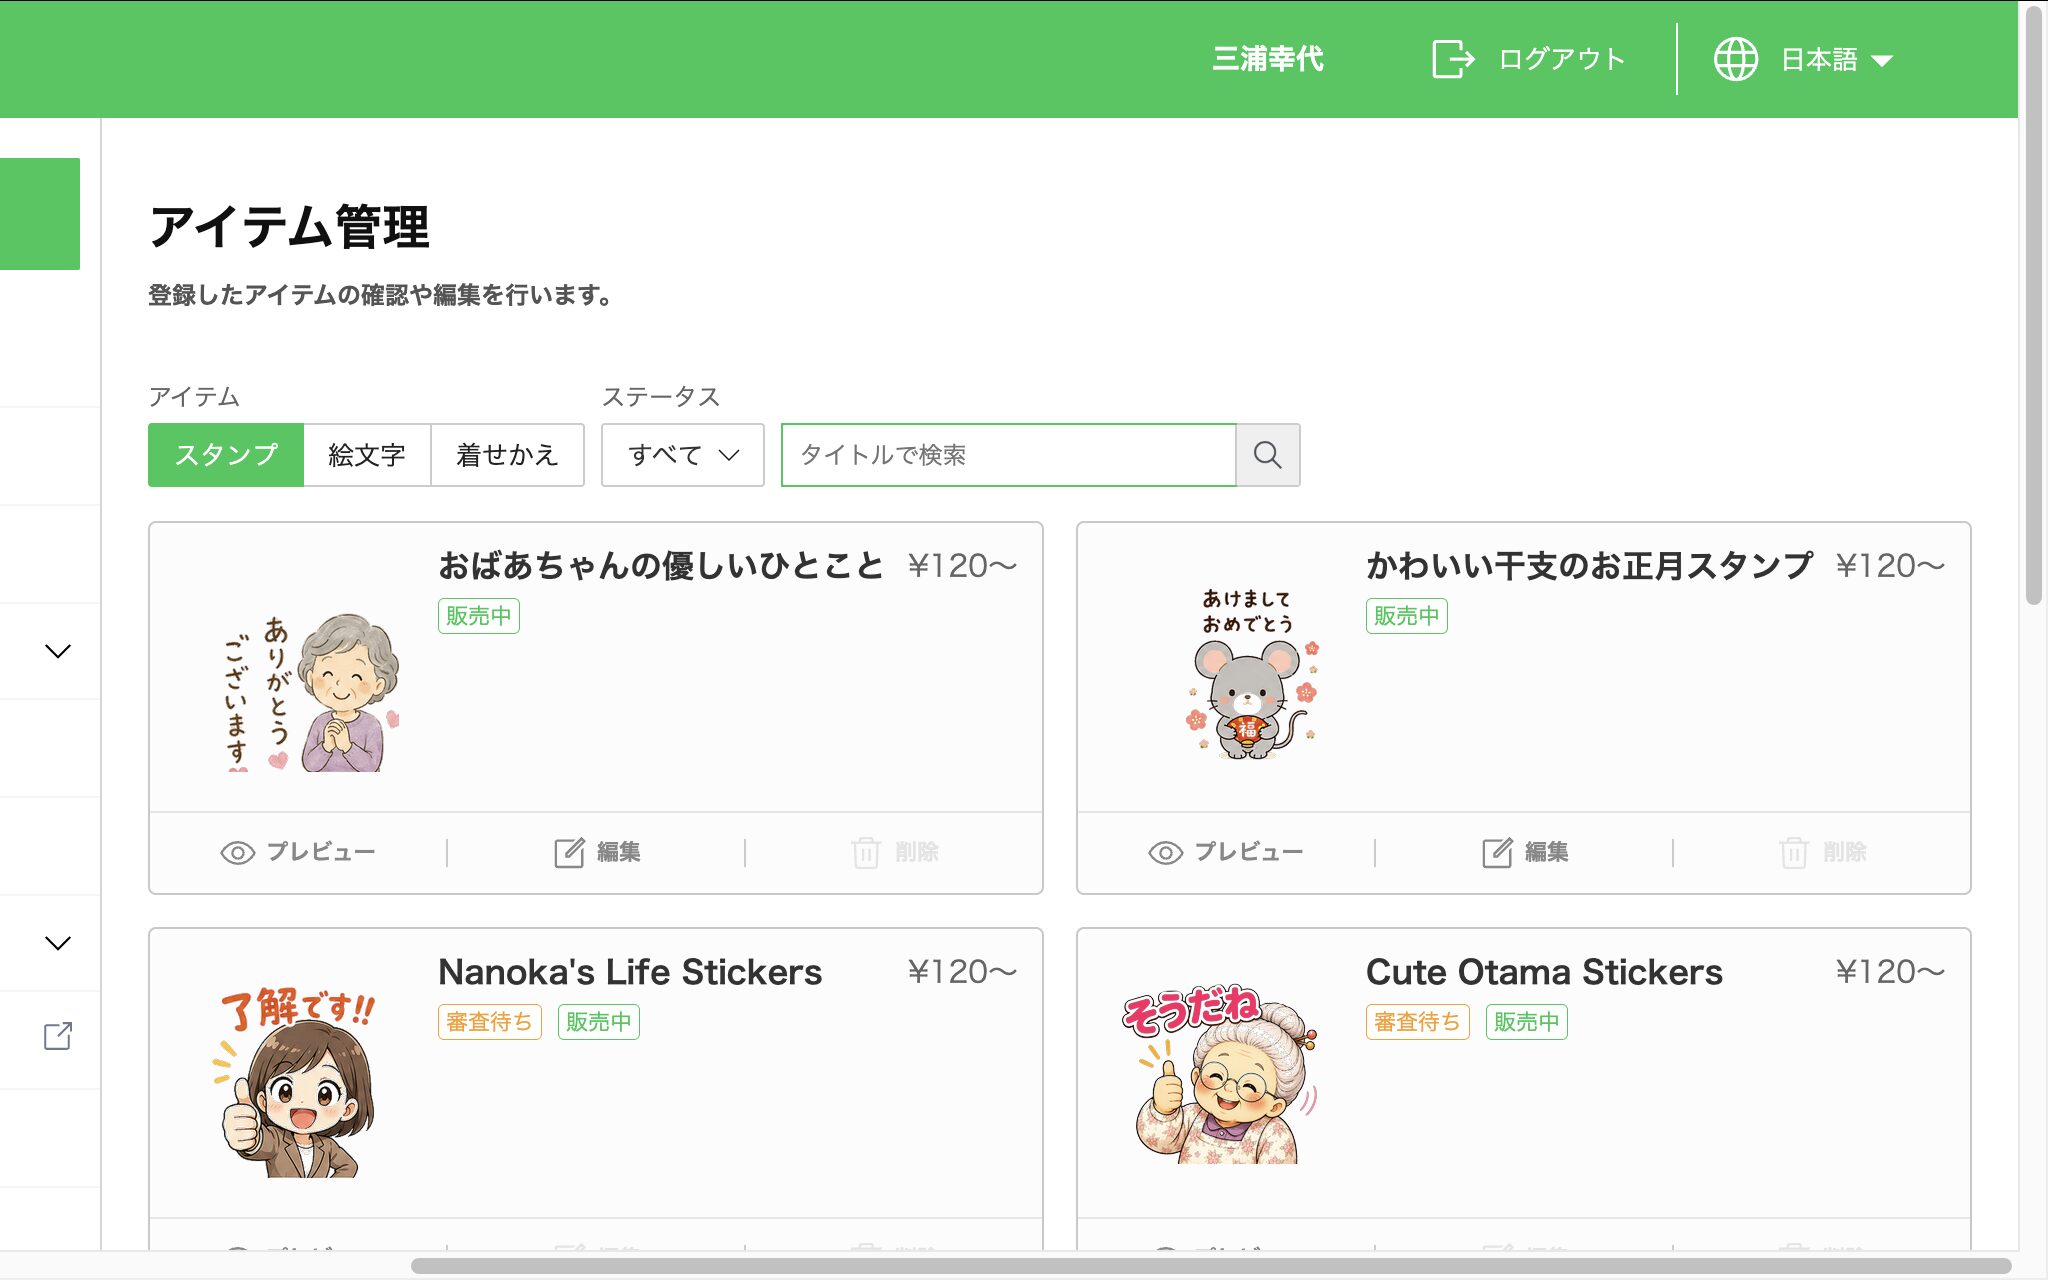Open the Nanoka's Life Stickers title

tap(630, 972)
